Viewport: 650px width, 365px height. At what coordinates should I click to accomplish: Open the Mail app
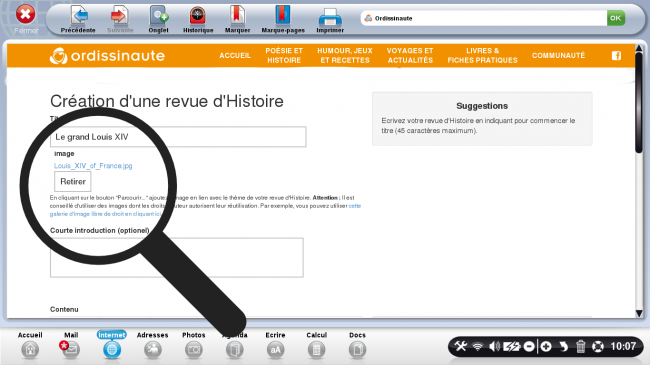tap(71, 346)
